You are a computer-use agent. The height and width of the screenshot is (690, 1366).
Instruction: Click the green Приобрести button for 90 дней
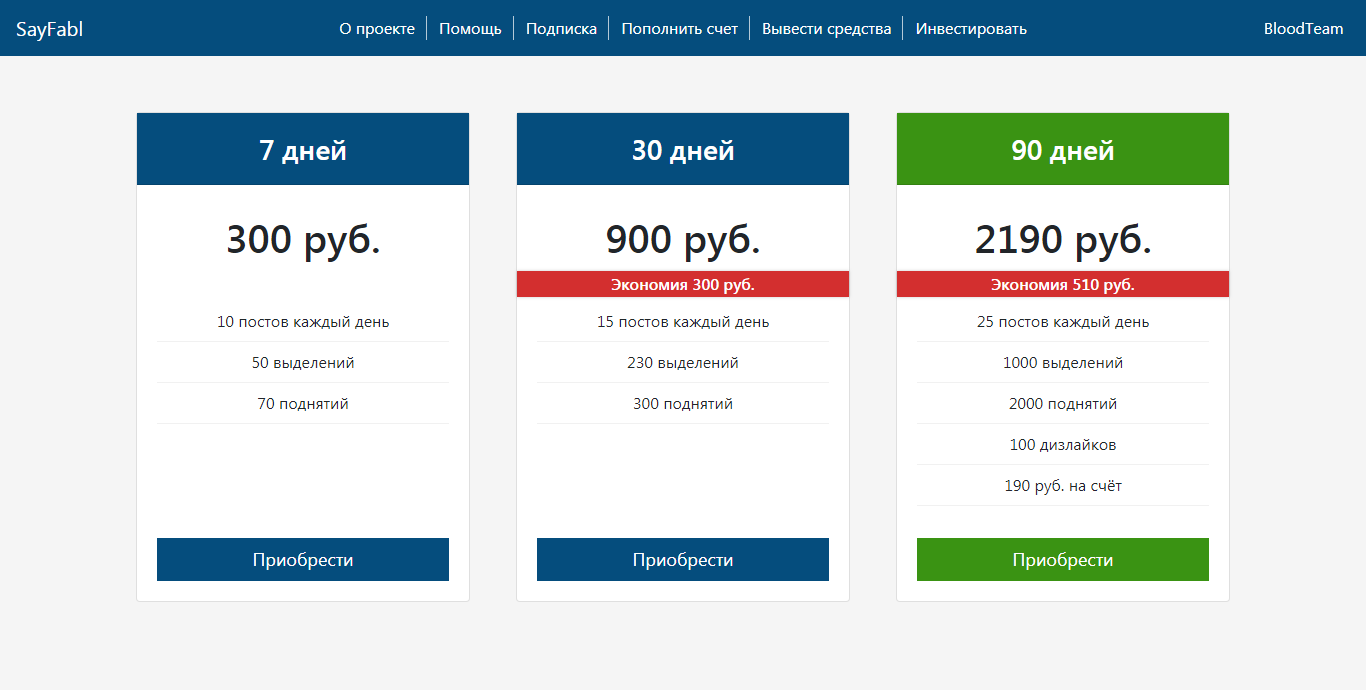tap(1063, 560)
